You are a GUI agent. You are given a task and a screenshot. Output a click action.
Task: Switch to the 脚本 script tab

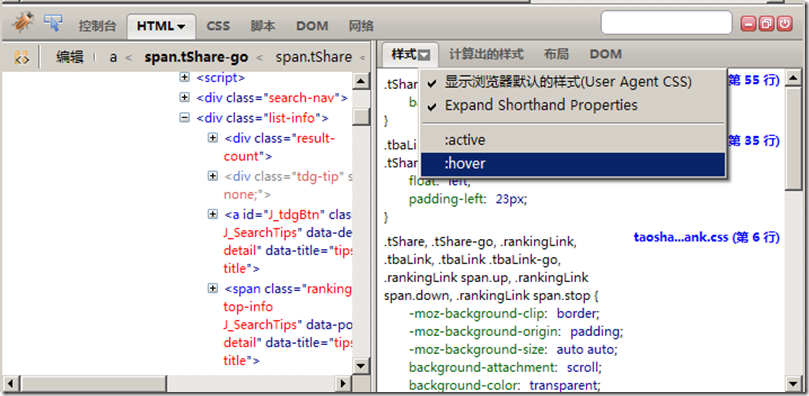[x=263, y=26]
